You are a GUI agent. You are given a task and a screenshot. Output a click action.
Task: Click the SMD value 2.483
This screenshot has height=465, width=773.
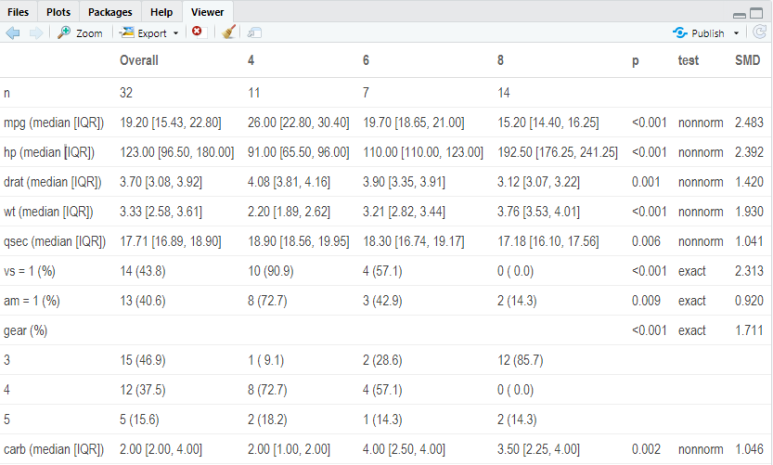click(749, 122)
